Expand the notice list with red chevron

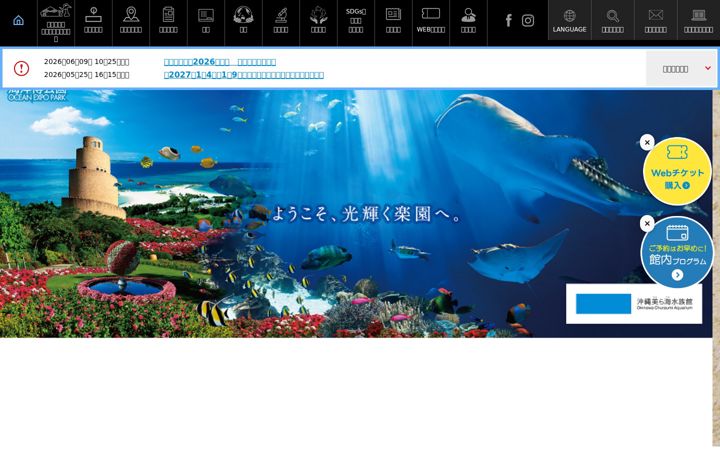[681, 68]
